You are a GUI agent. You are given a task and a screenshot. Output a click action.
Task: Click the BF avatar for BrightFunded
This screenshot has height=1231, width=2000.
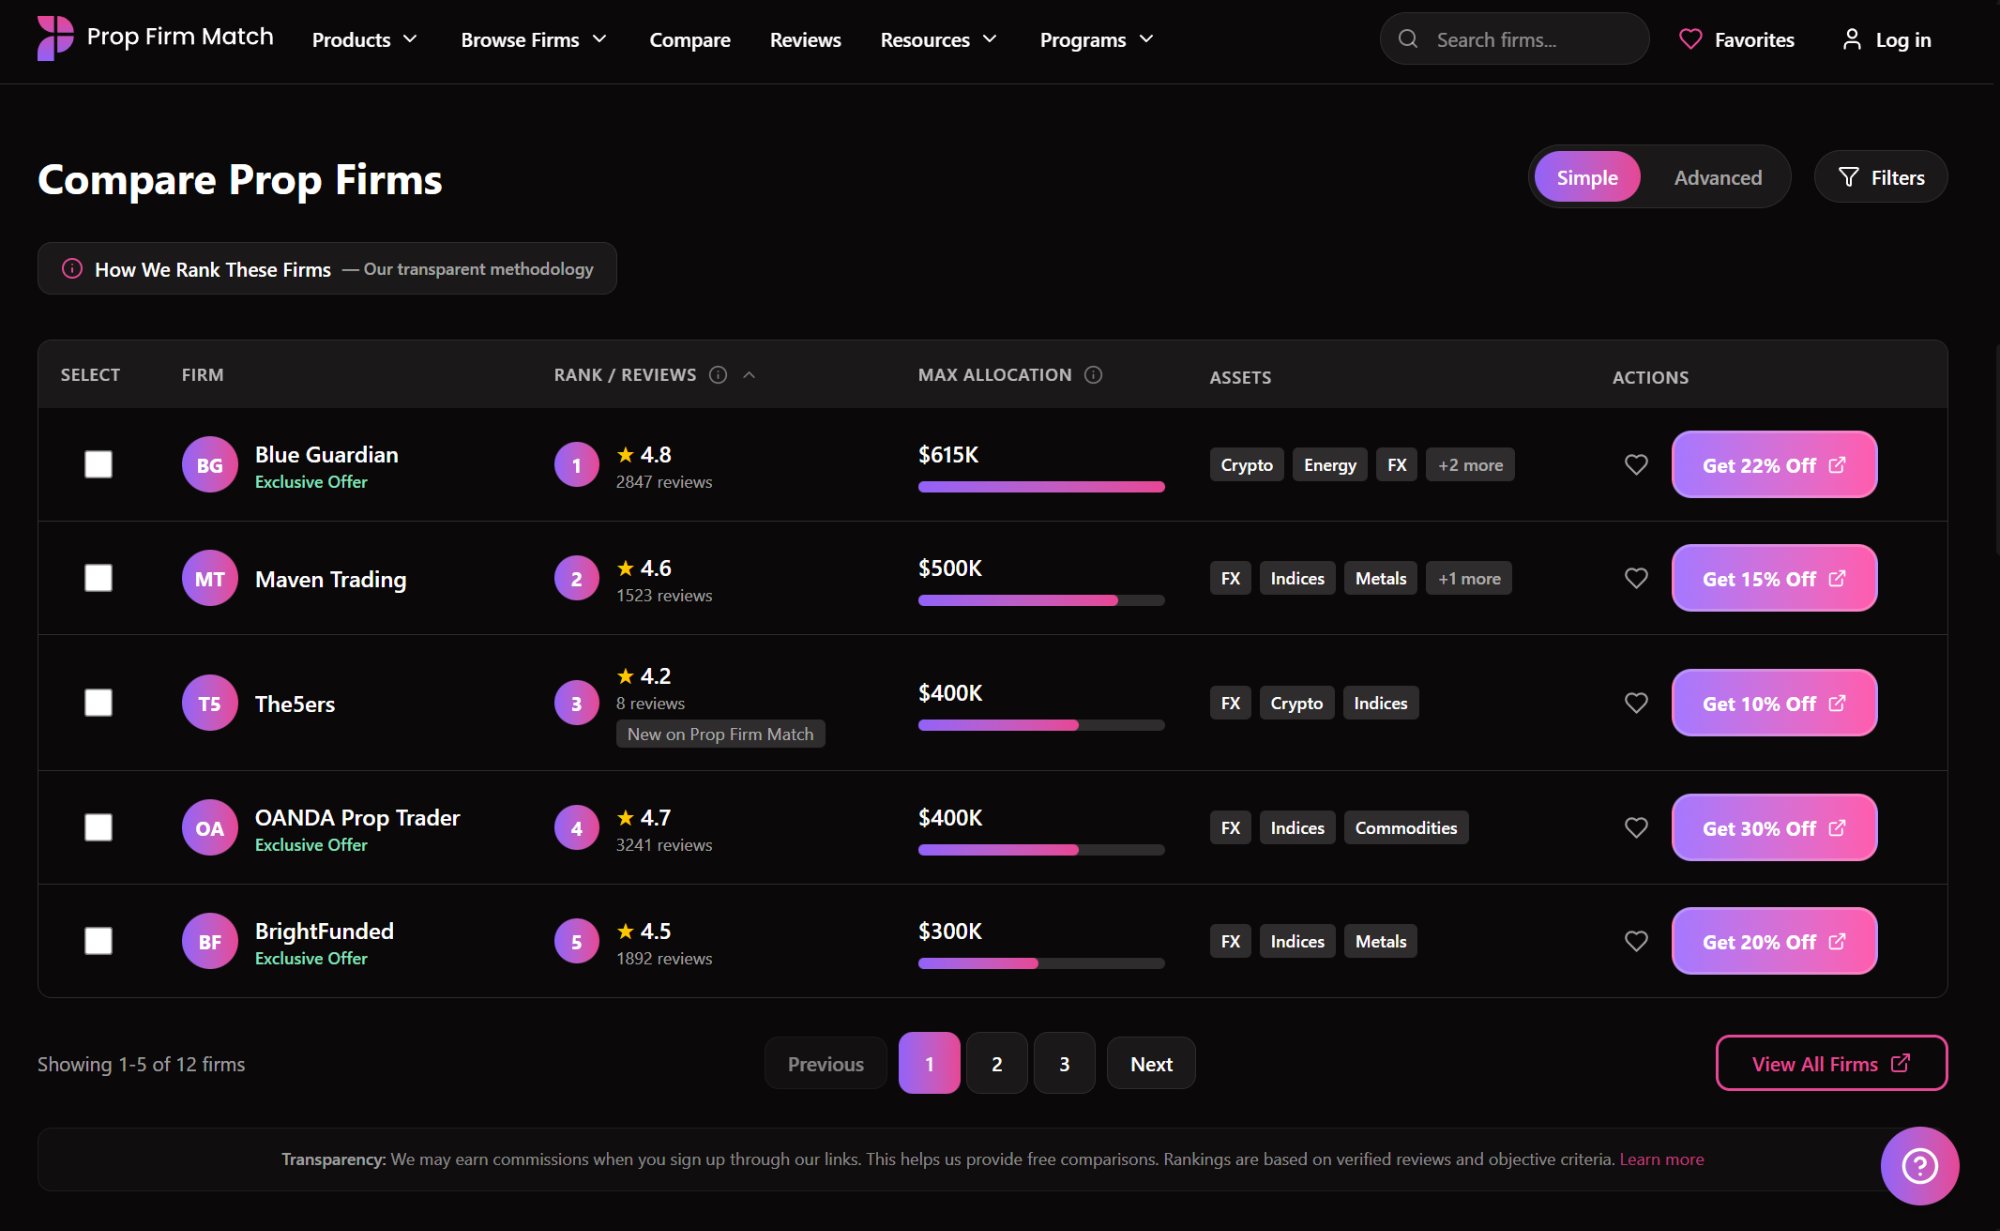point(209,941)
